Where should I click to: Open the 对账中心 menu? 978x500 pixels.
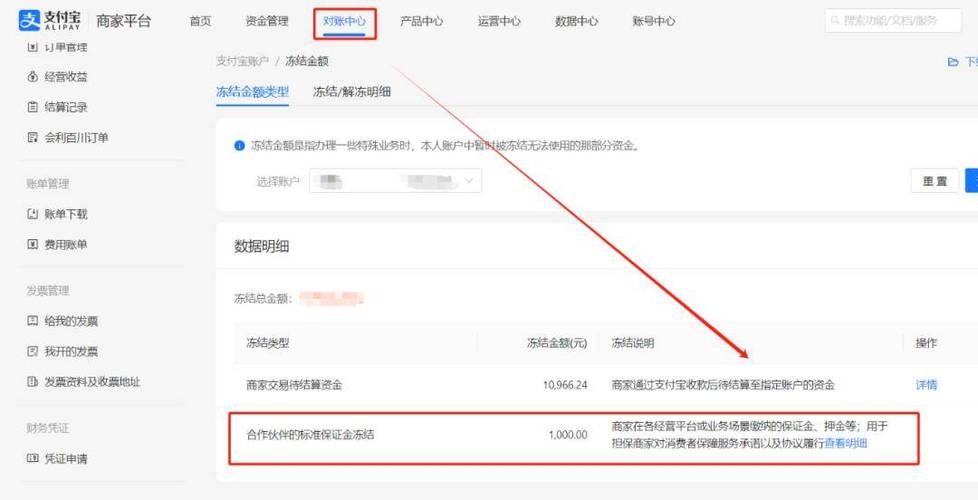[x=344, y=21]
